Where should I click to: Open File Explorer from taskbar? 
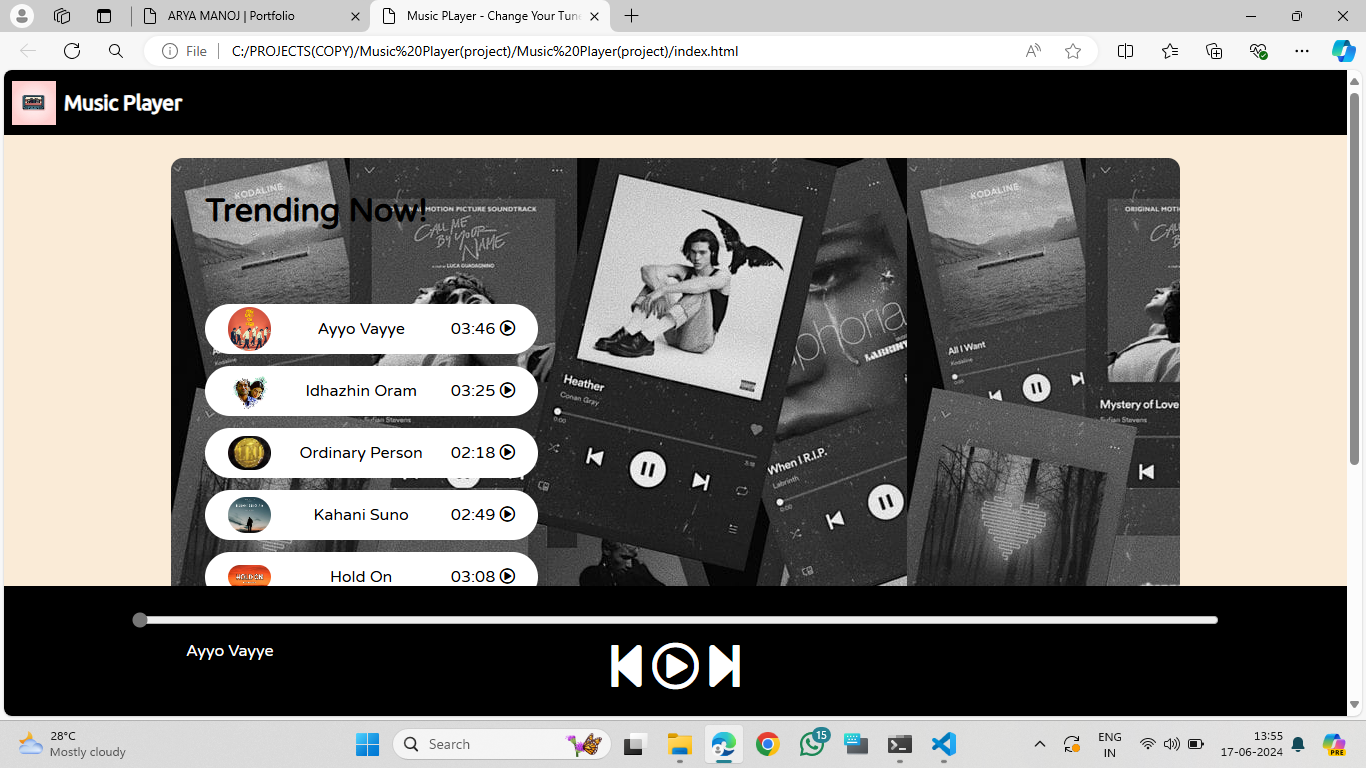[x=680, y=744]
